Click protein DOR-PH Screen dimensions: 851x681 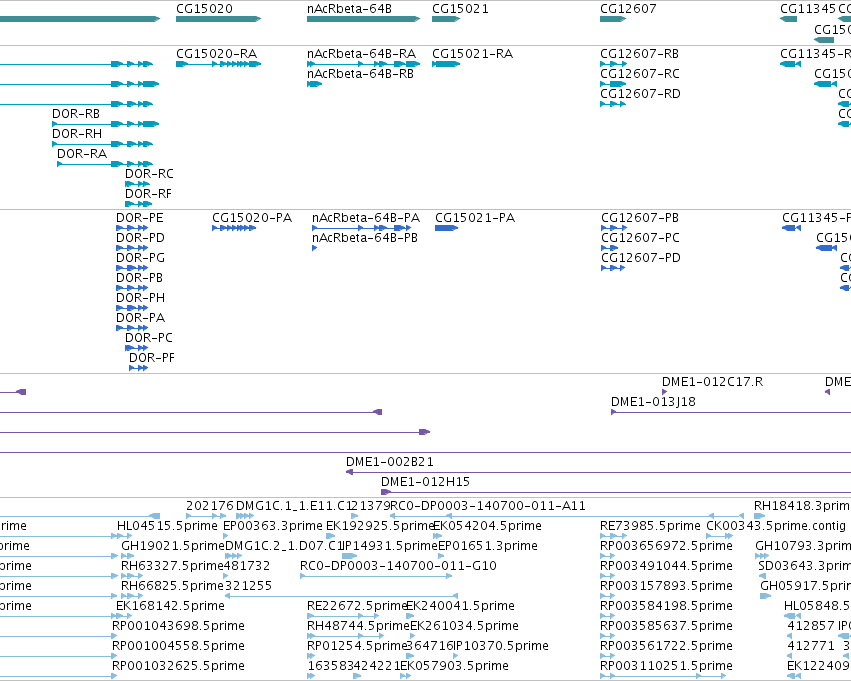pos(132,308)
